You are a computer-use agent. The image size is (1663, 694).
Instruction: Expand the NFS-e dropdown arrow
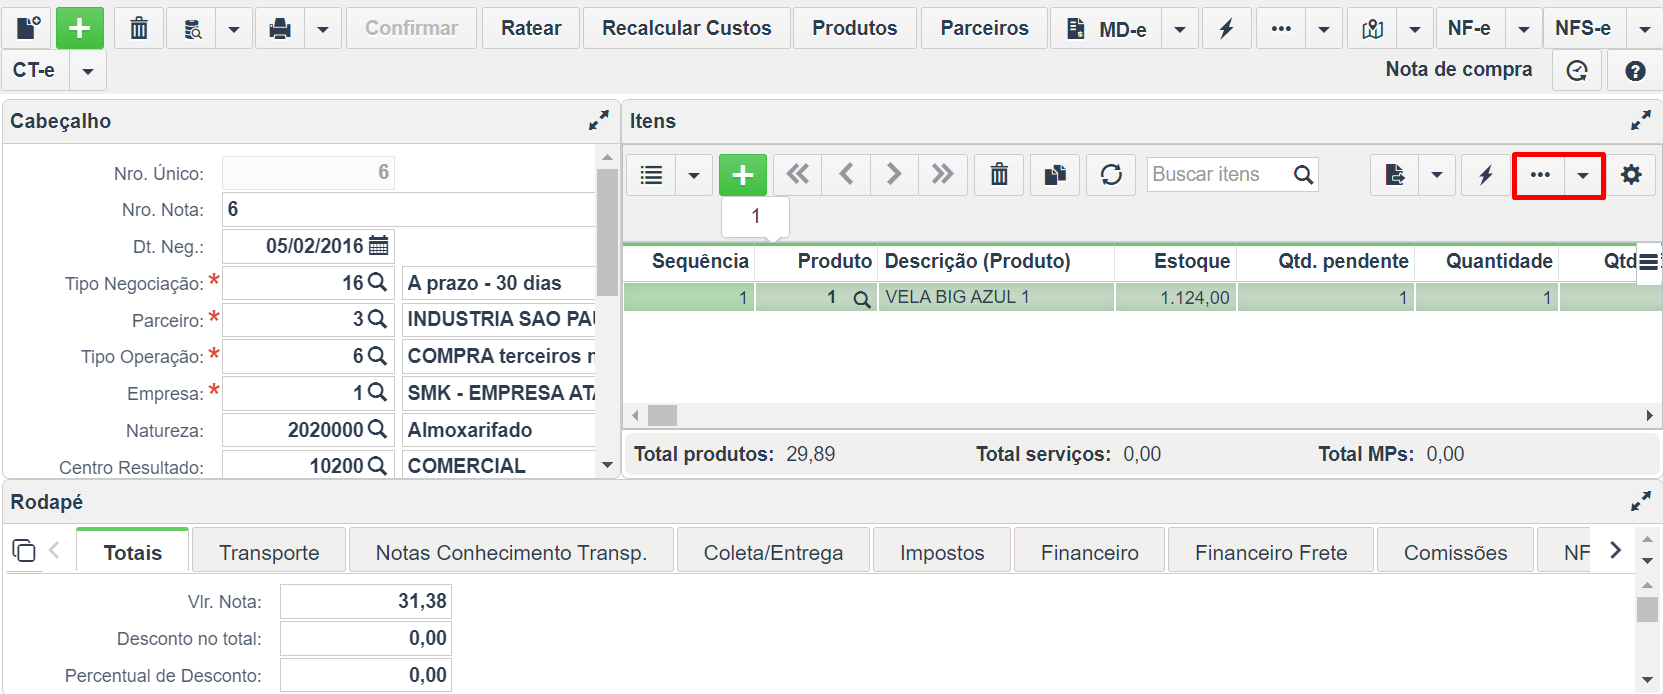1645,28
